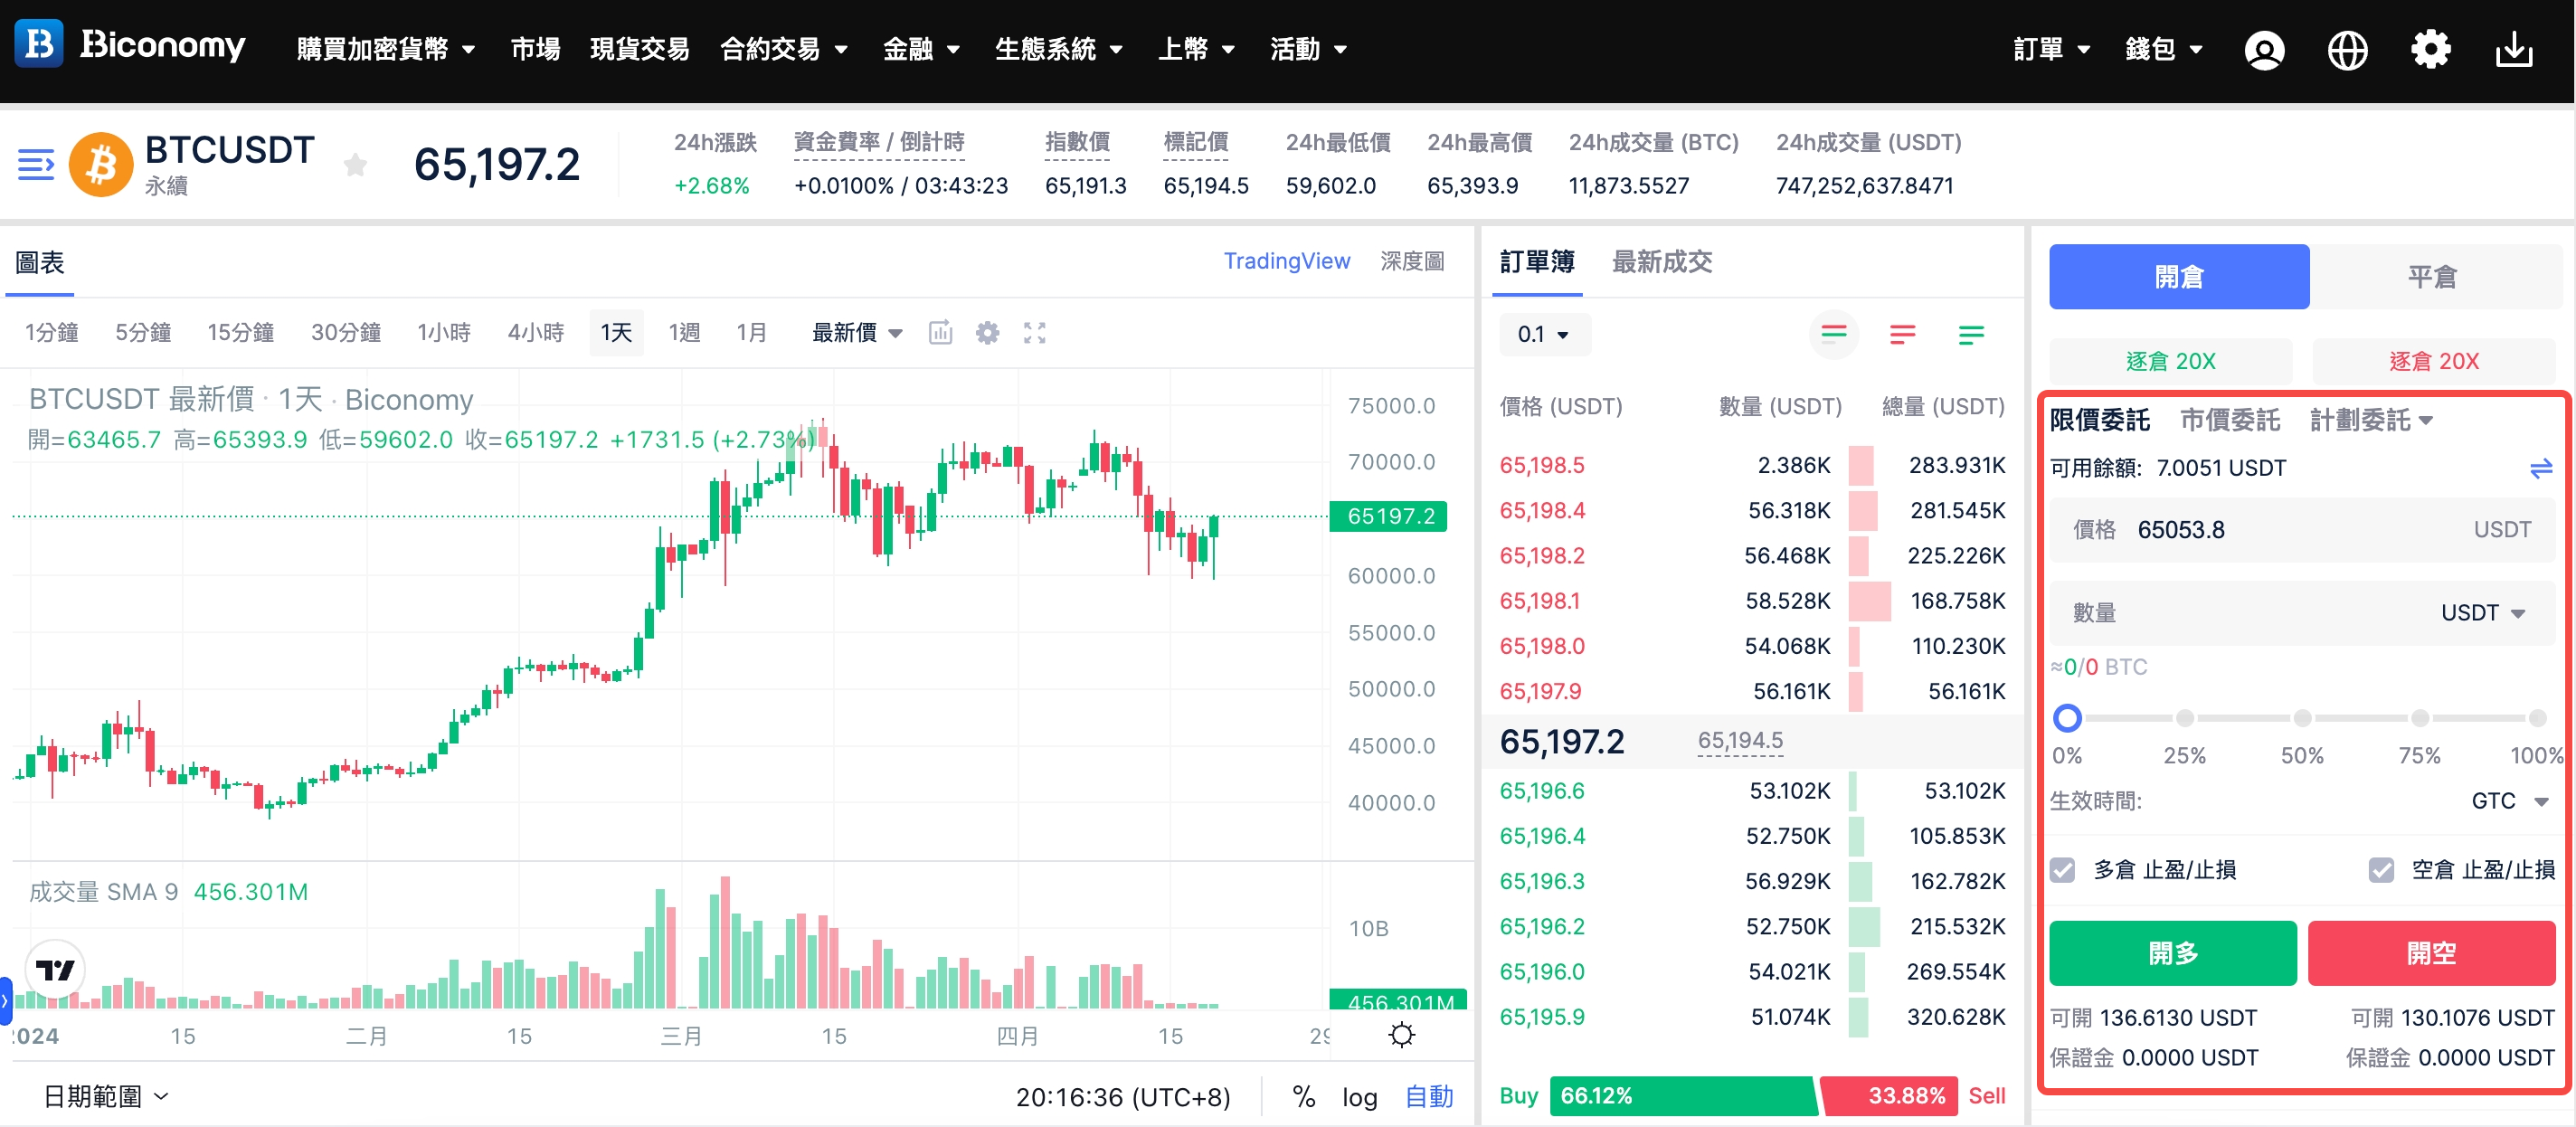This screenshot has width=2576, height=1127.
Task: Toggle 空倉 止盈/止損 checkbox
Action: pyautogui.click(x=2381, y=870)
